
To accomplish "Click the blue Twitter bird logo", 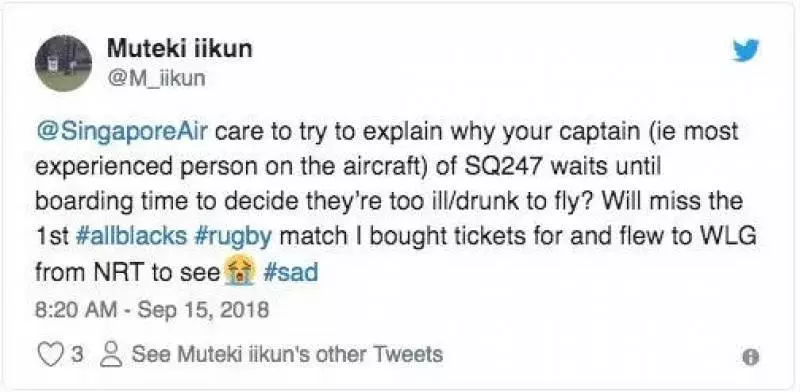I will tap(746, 50).
